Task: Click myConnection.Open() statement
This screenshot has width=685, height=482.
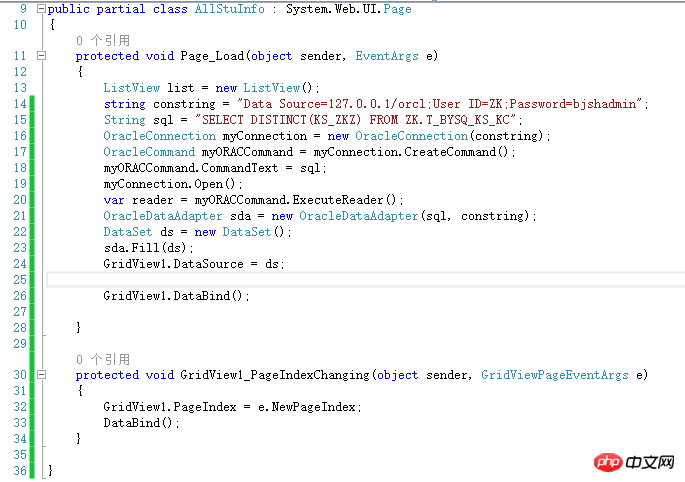Action: tap(173, 184)
